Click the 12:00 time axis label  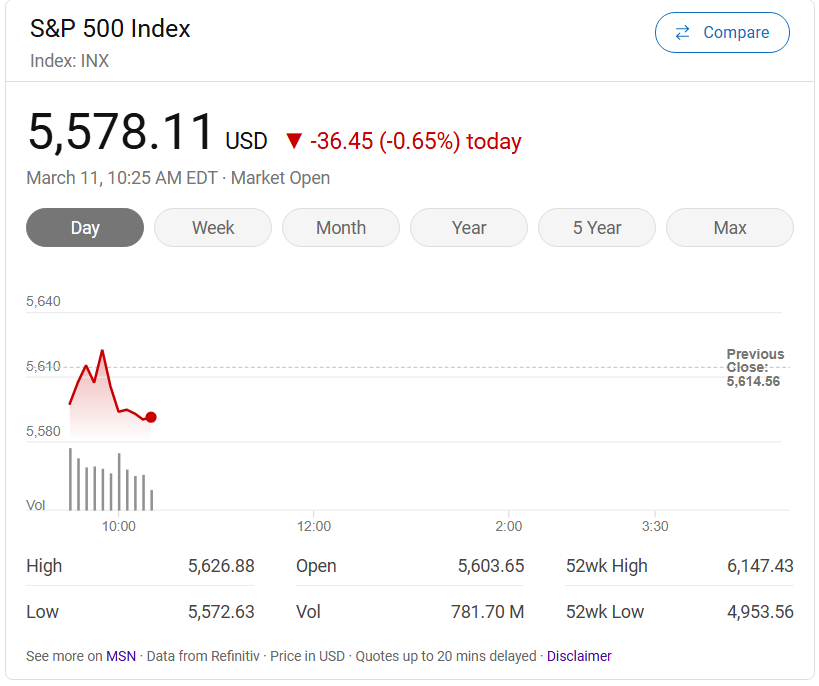(x=314, y=526)
